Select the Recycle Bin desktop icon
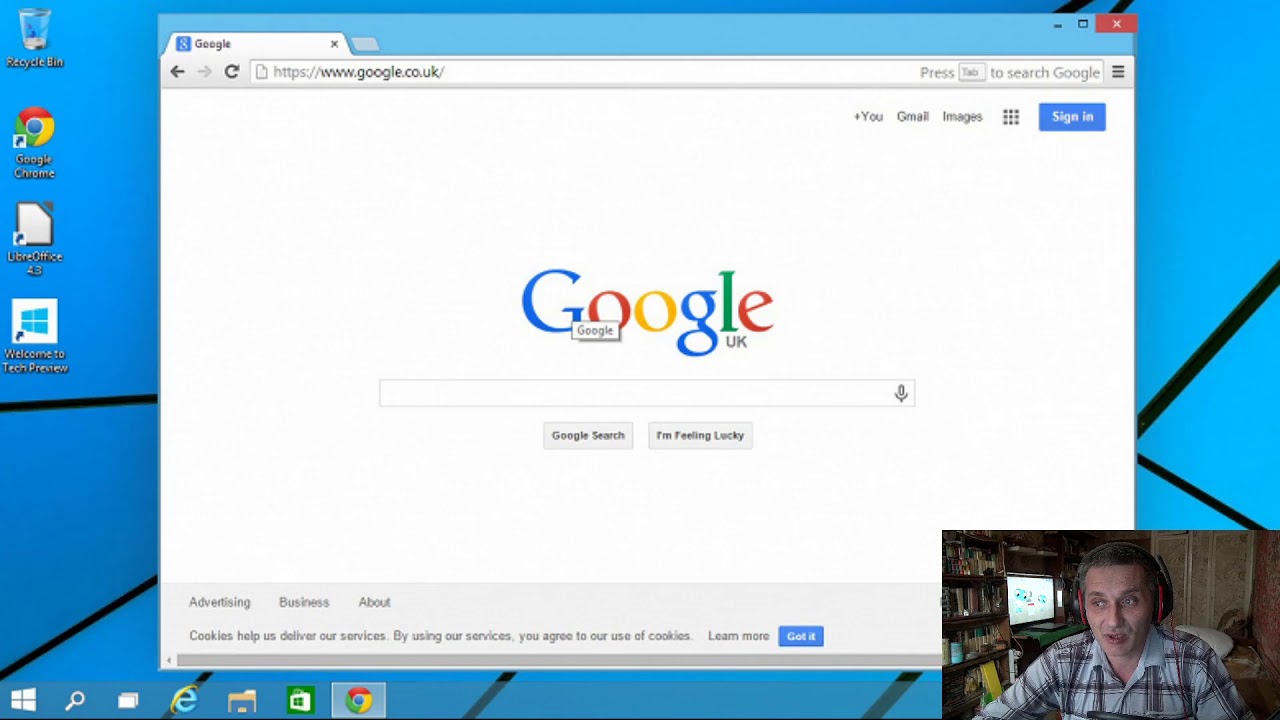 pyautogui.click(x=34, y=38)
